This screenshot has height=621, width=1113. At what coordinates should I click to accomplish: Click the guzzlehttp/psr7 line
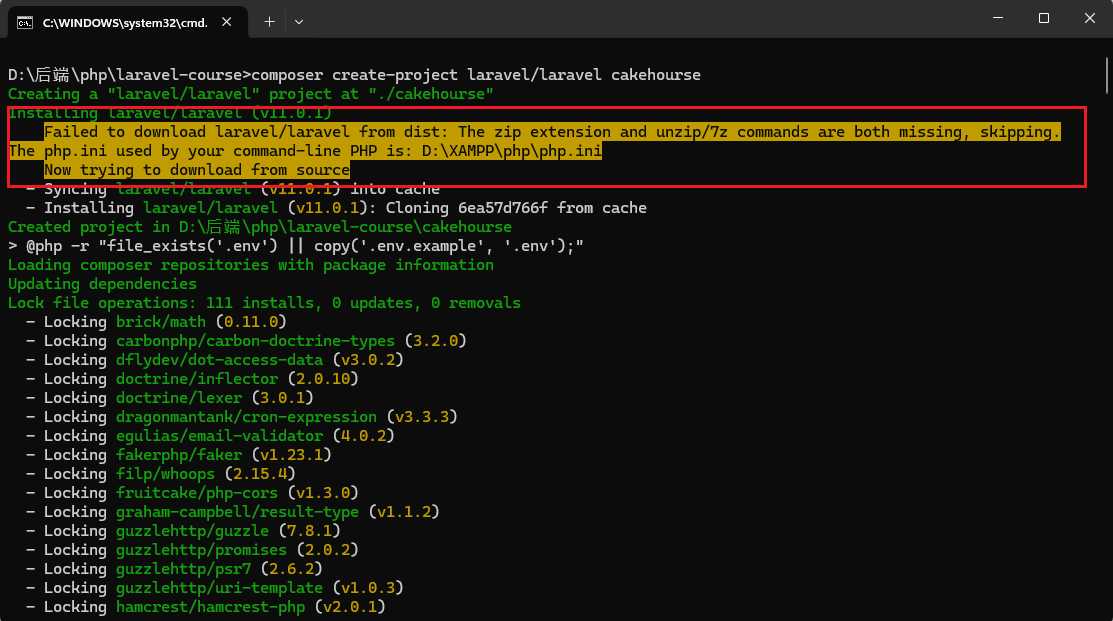coord(175,568)
